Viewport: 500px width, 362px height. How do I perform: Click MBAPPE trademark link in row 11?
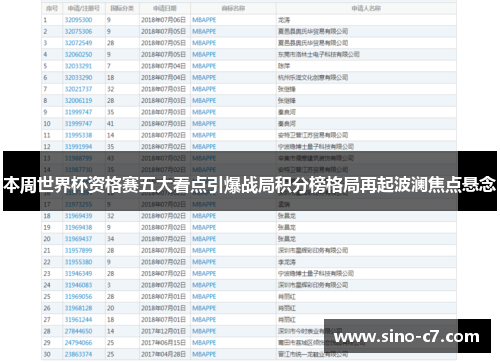pyautogui.click(x=204, y=135)
